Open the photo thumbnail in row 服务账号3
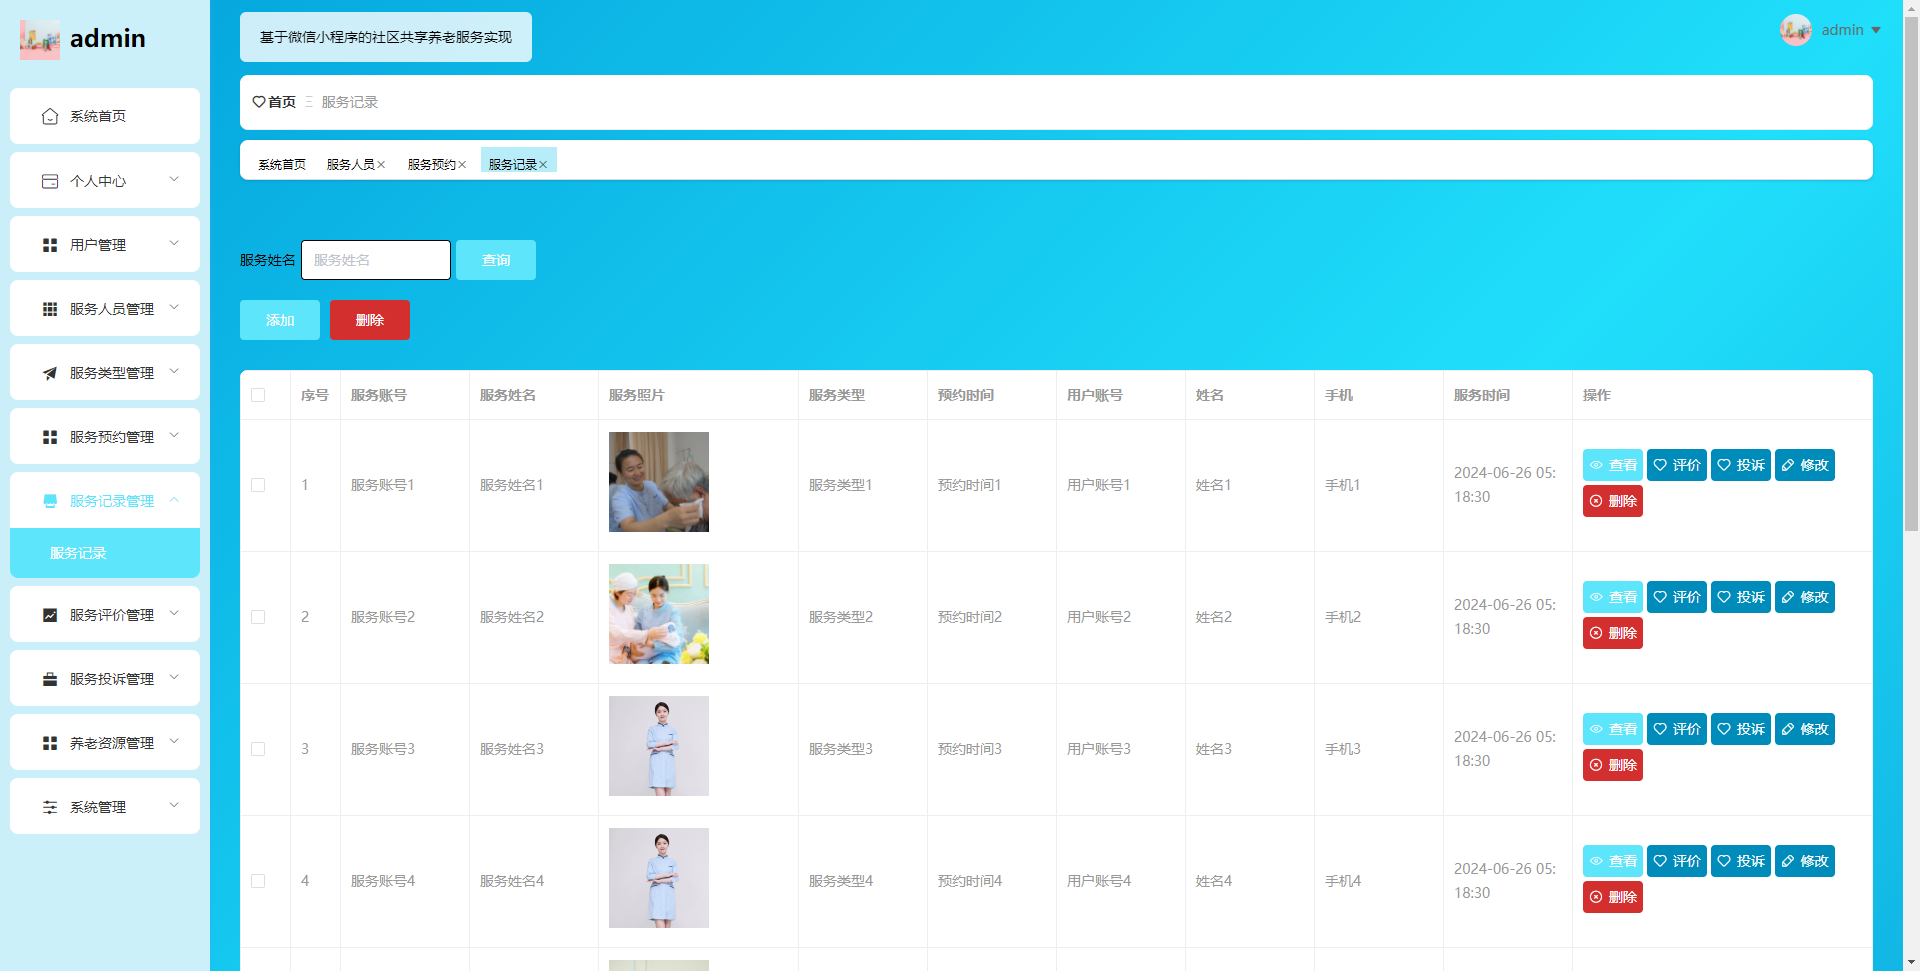The width and height of the screenshot is (1920, 971). pos(659,746)
